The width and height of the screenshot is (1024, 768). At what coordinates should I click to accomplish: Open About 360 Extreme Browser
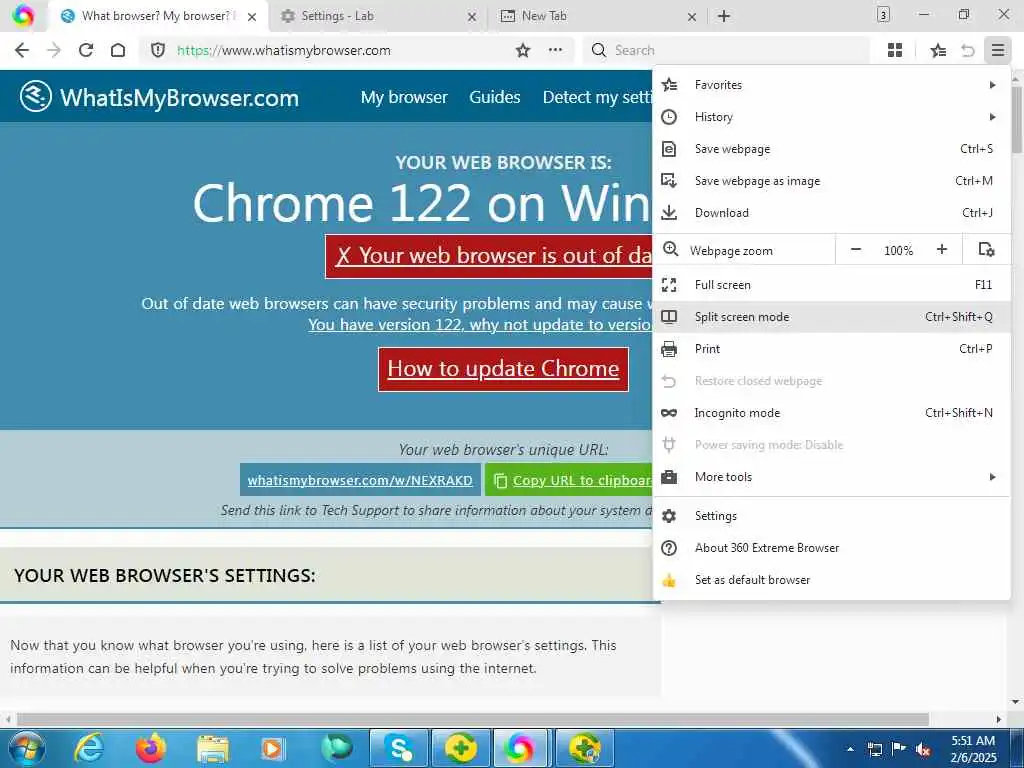(x=831, y=548)
